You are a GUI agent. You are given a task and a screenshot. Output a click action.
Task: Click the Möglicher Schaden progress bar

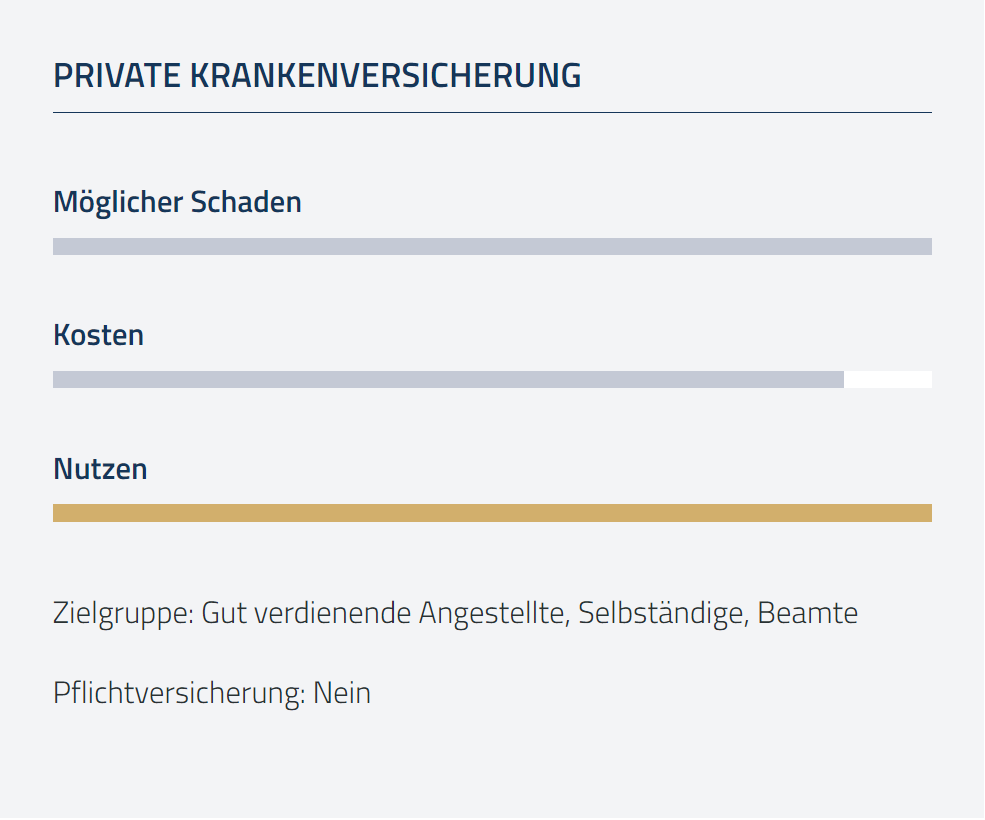point(492,246)
